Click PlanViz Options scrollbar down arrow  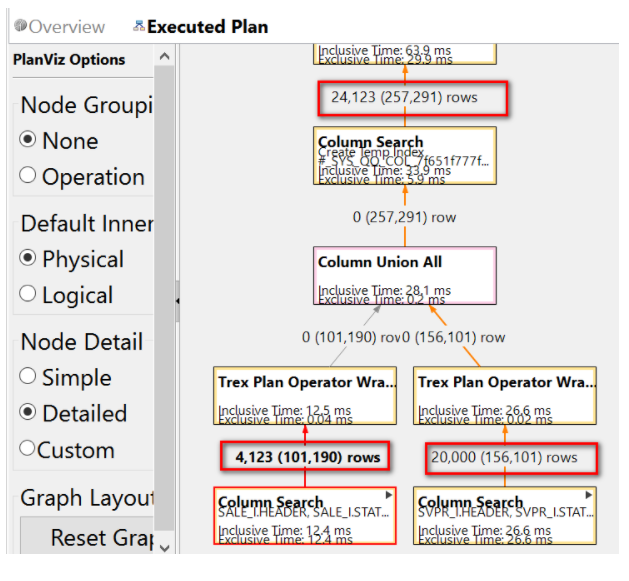(x=164, y=547)
